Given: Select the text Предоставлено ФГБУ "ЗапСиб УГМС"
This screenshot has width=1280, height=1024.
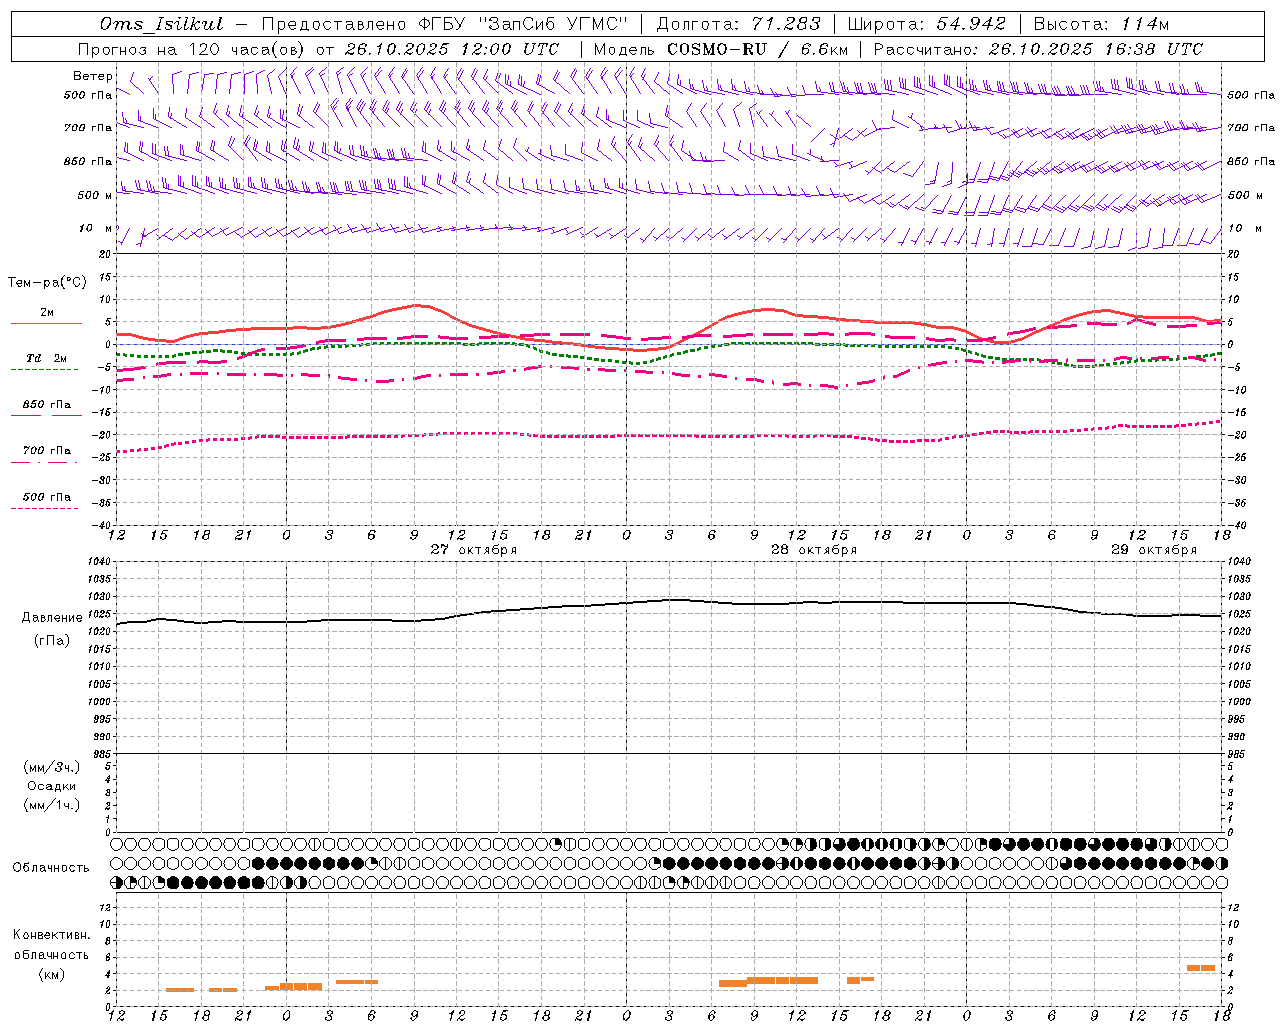Looking at the screenshot, I should pyautogui.click(x=444, y=24).
